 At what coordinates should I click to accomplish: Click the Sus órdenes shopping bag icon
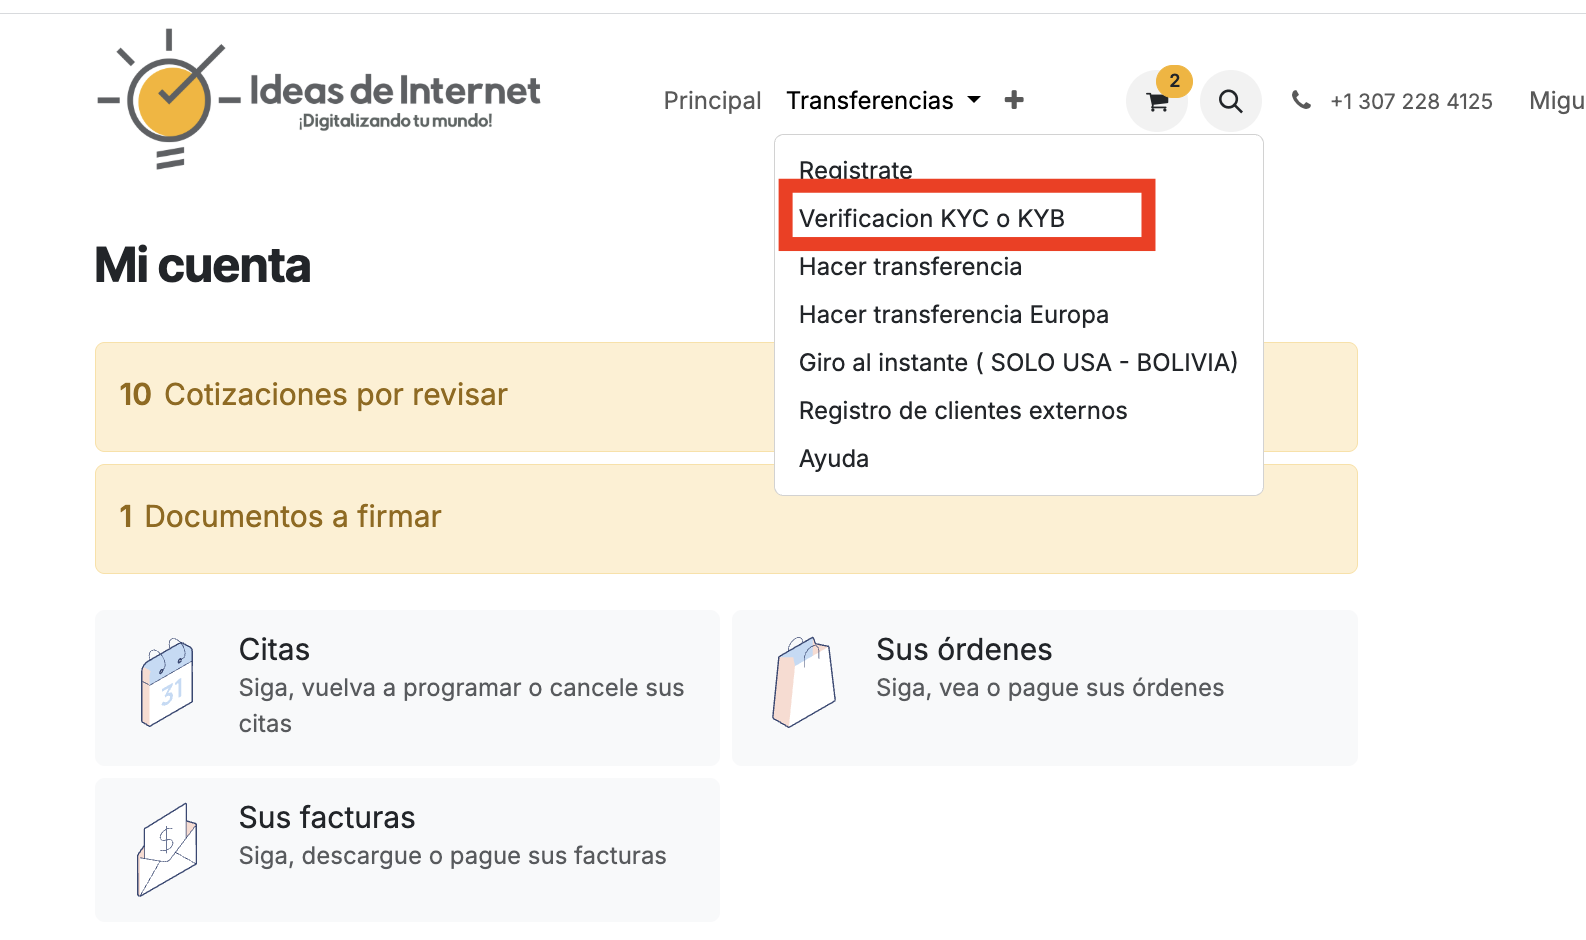803,683
